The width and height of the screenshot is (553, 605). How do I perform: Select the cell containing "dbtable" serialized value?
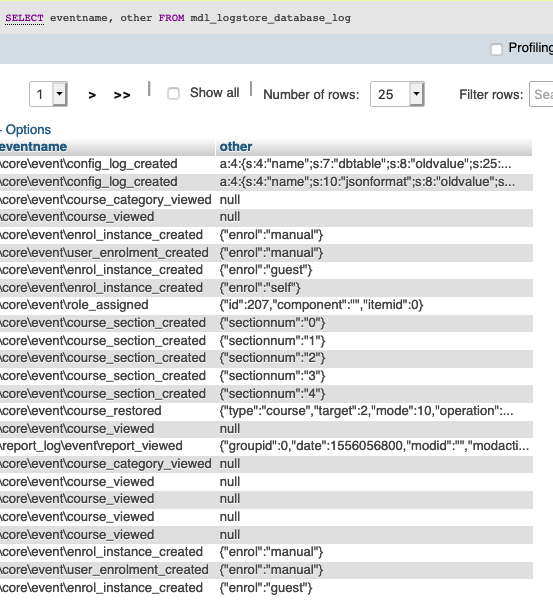[x=374, y=164]
